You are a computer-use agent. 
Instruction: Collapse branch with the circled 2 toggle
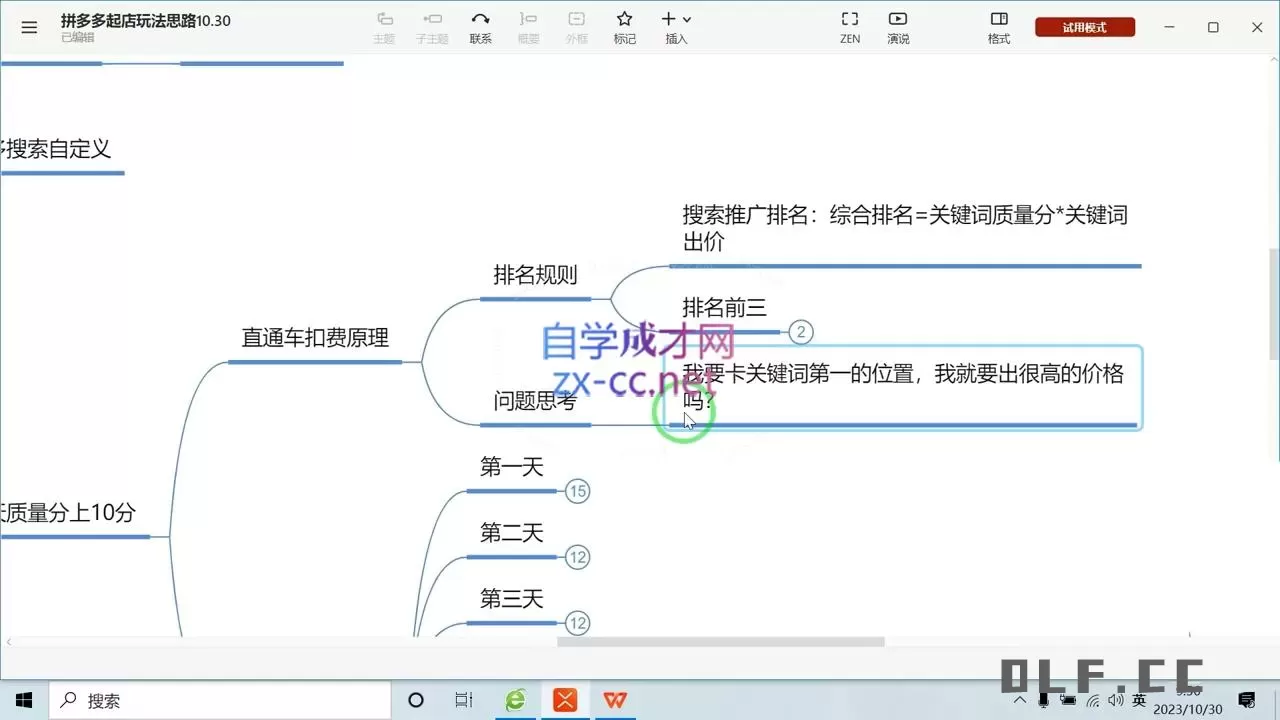[800, 332]
